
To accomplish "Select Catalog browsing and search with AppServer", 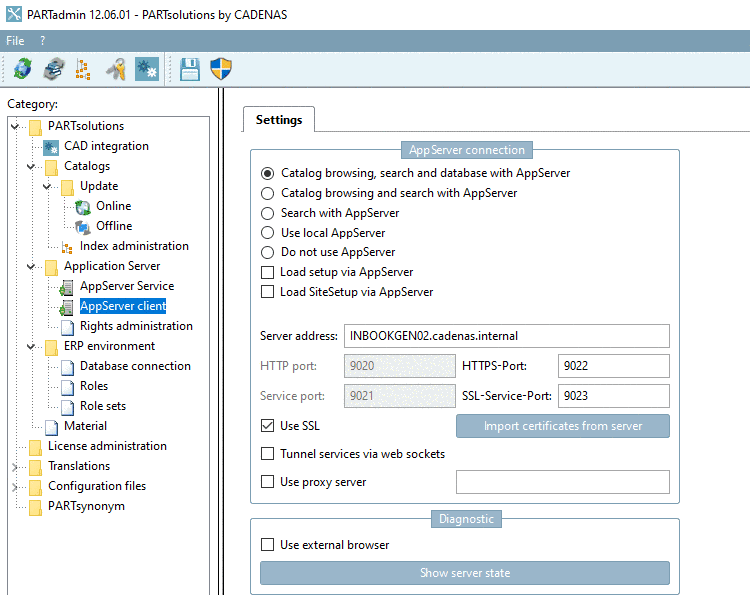I will click(x=267, y=193).
